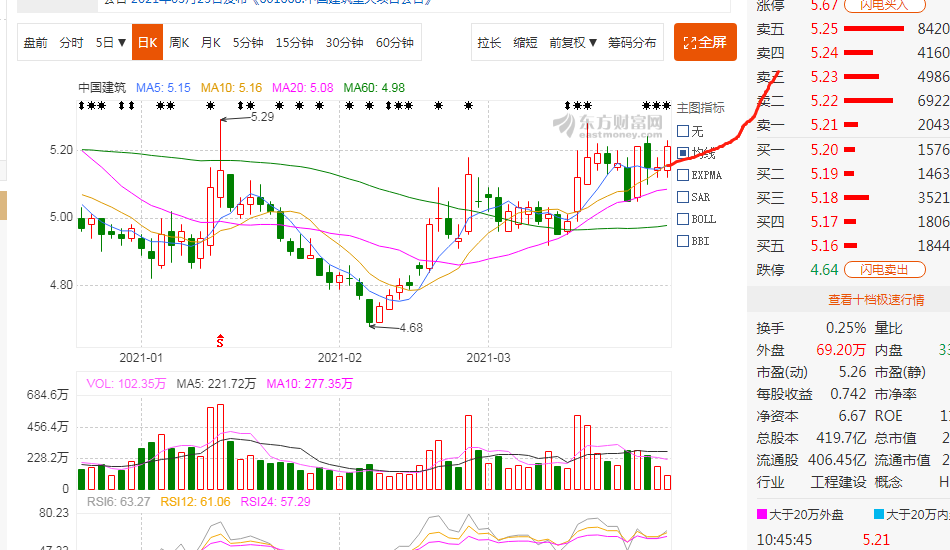Click the 换手 0.25% value
The image size is (950, 550).
pos(846,328)
